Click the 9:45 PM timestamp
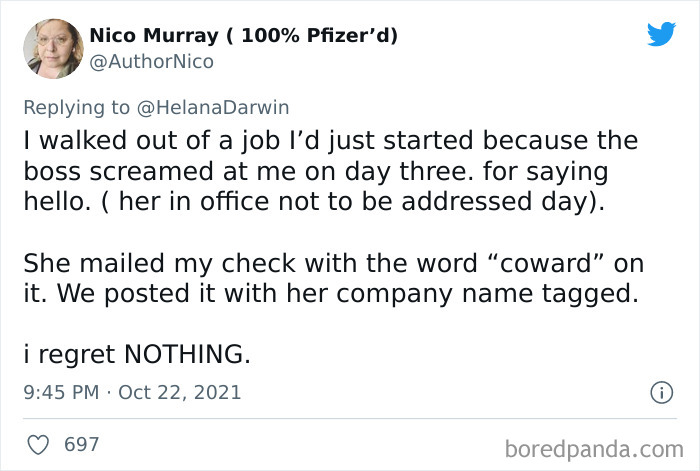This screenshot has height=471, width=700. [x=60, y=392]
